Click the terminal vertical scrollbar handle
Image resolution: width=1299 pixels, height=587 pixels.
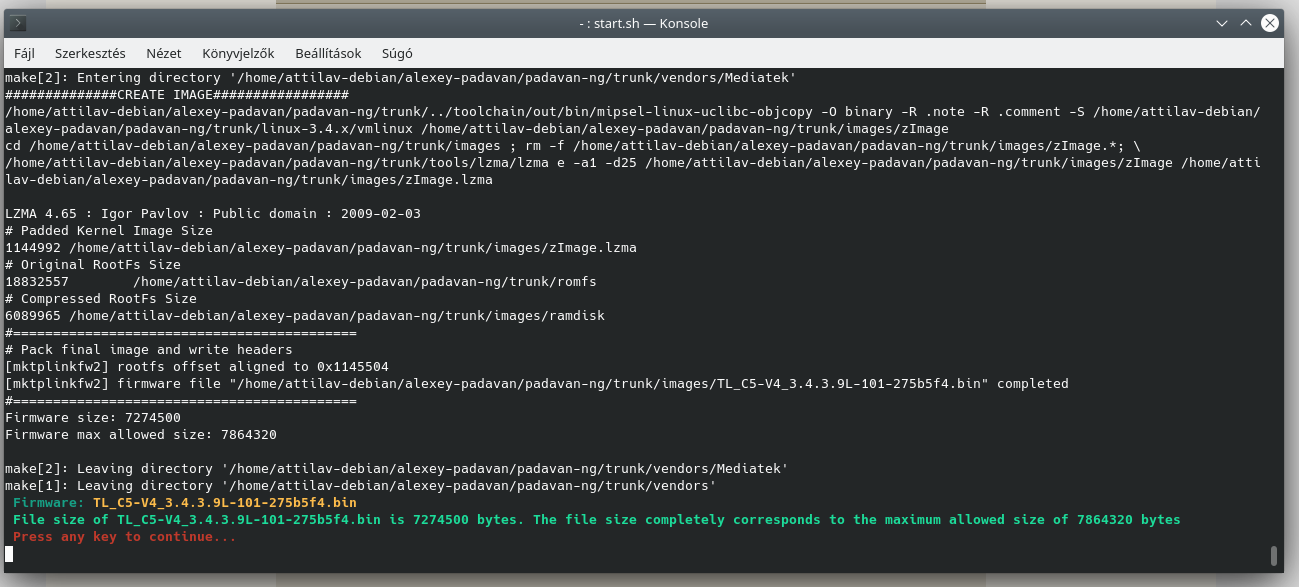tap(1273, 555)
